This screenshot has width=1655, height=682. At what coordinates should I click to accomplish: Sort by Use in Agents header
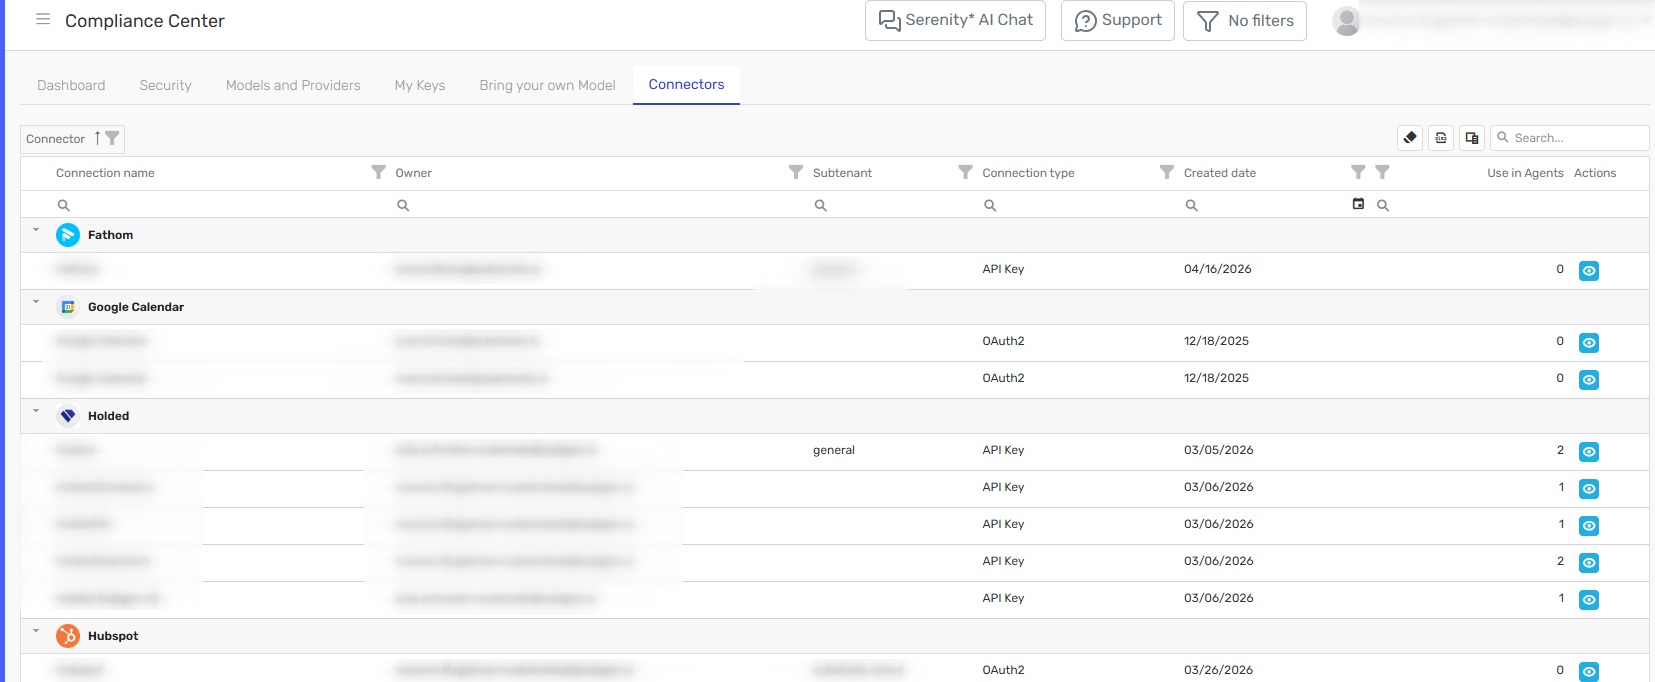pos(1525,173)
